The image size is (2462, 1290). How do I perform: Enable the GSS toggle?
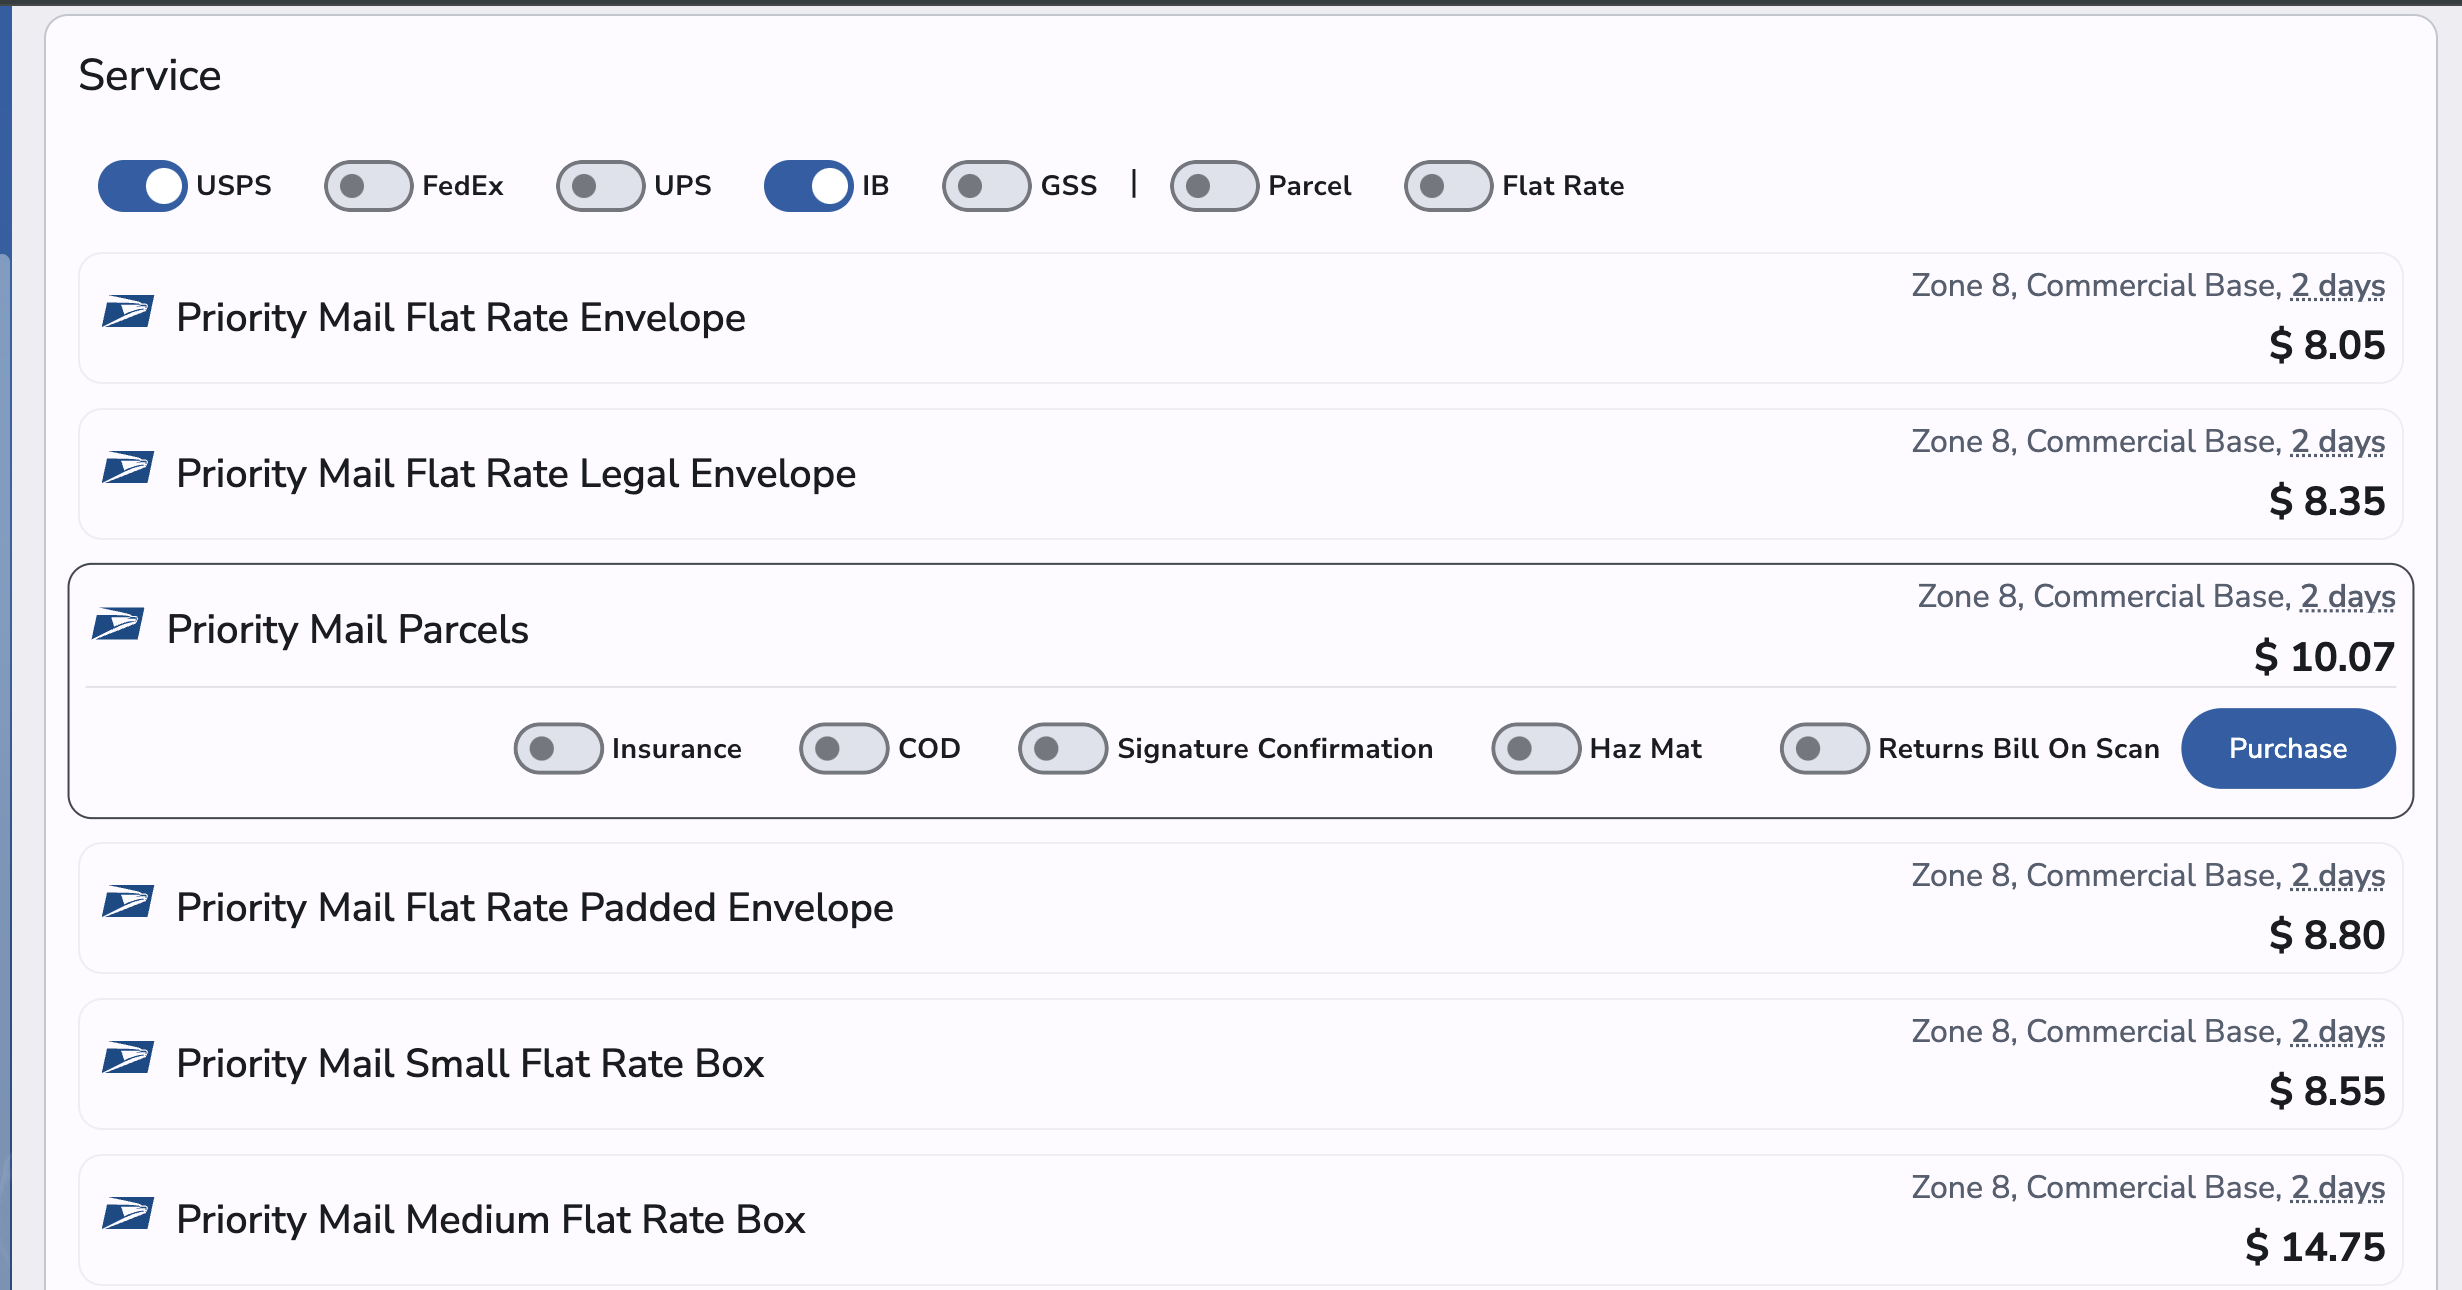click(x=986, y=185)
